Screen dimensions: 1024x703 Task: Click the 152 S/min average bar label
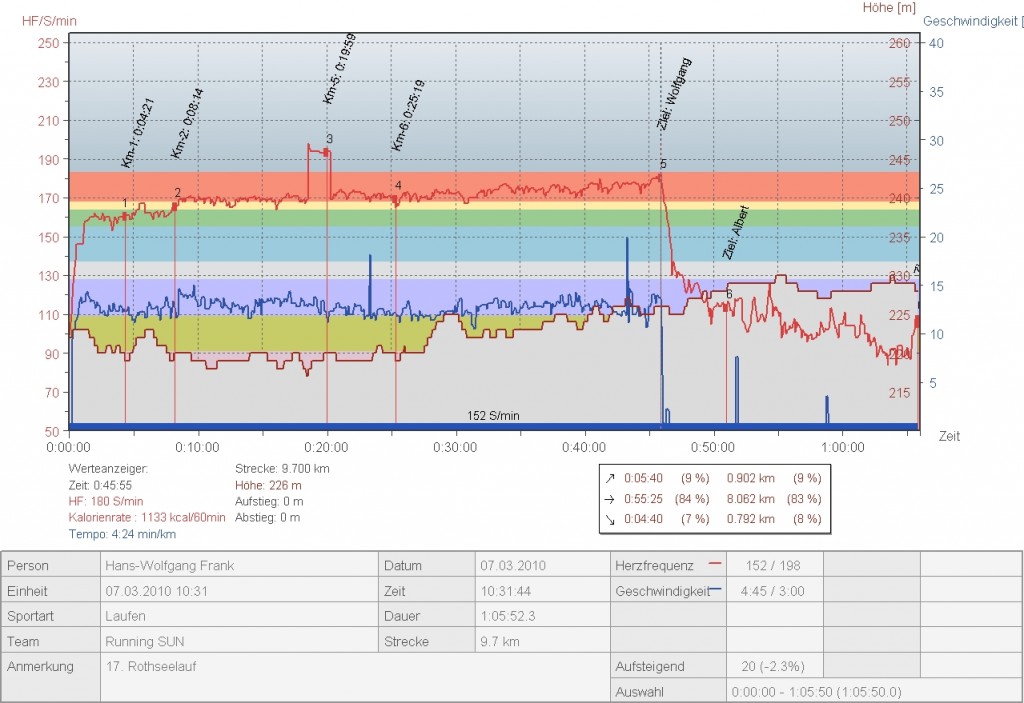(493, 415)
